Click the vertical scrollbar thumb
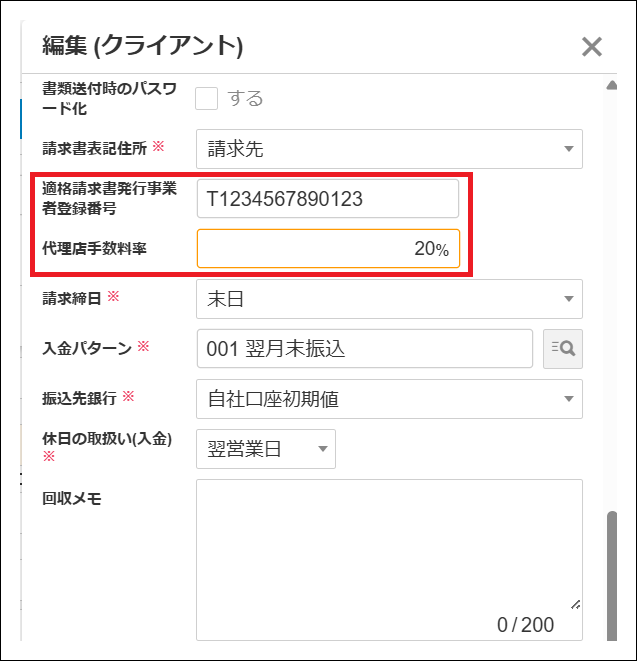The width and height of the screenshot is (639, 661). 611,570
